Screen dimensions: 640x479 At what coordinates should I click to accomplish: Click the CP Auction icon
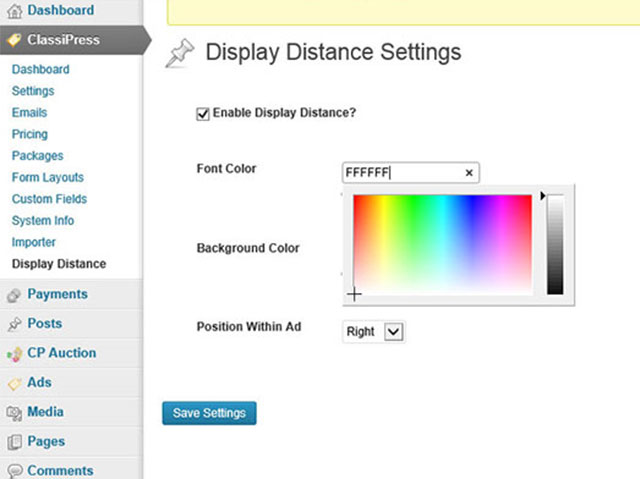[14, 354]
